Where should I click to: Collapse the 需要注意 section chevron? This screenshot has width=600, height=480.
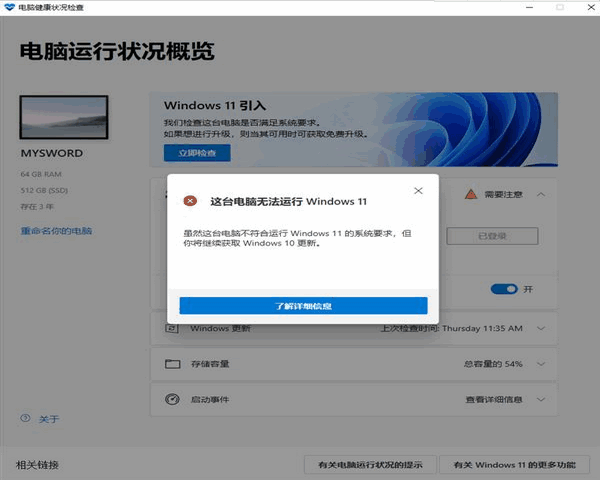coord(541,195)
